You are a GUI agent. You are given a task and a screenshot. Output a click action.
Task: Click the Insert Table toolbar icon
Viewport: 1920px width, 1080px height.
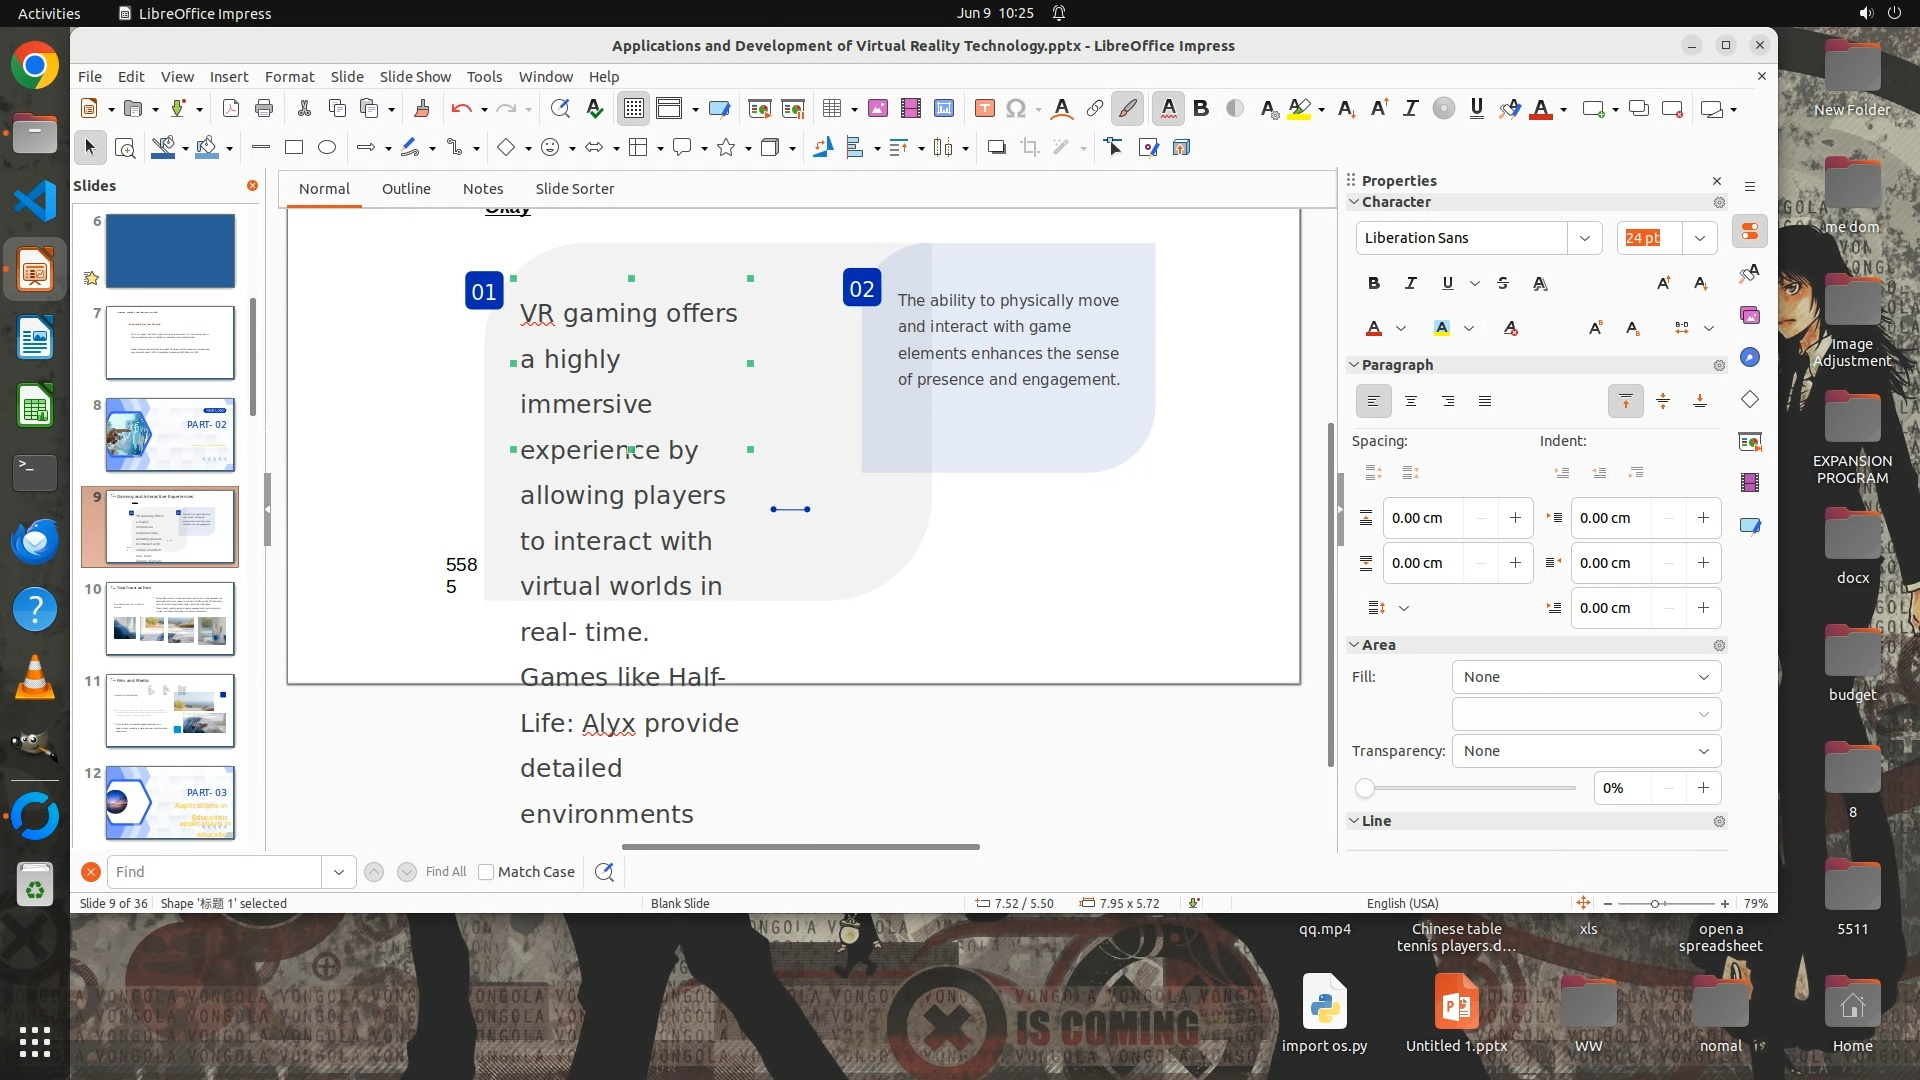tap(831, 109)
